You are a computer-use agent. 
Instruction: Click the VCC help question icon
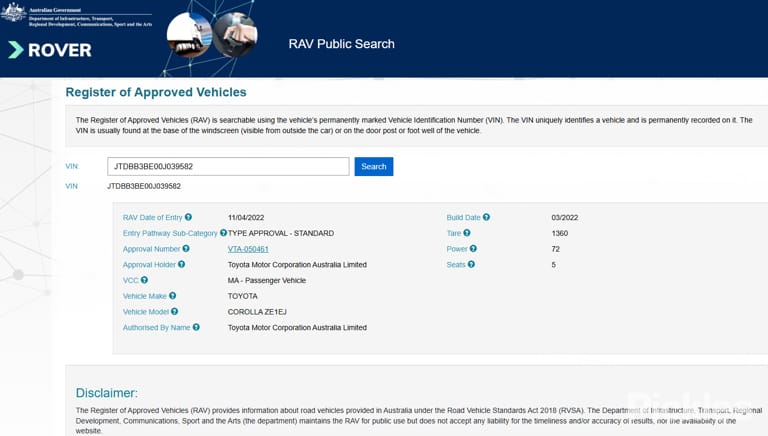tap(144, 280)
